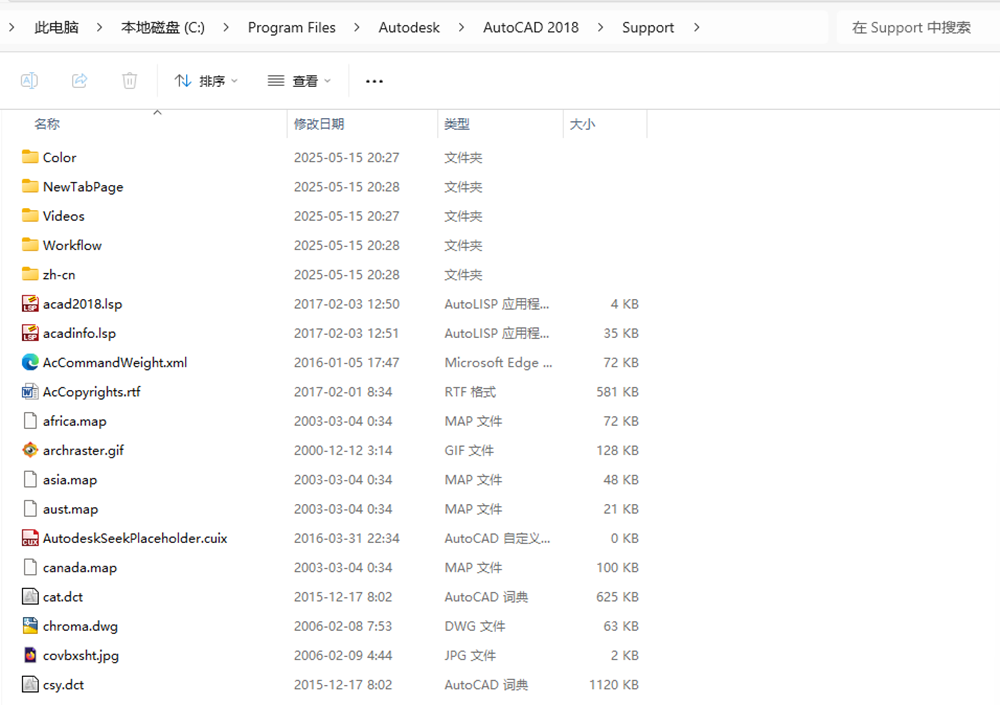Click the date 2017-02-03 12:50
Screen dimensions: 1000x705
[346, 304]
